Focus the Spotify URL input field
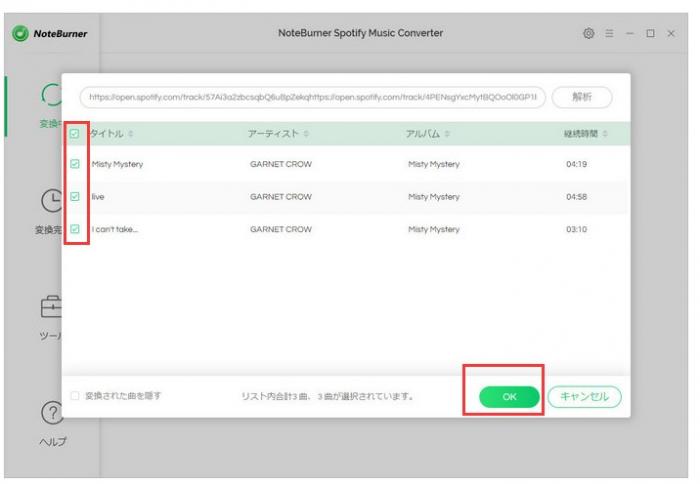 [x=312, y=97]
